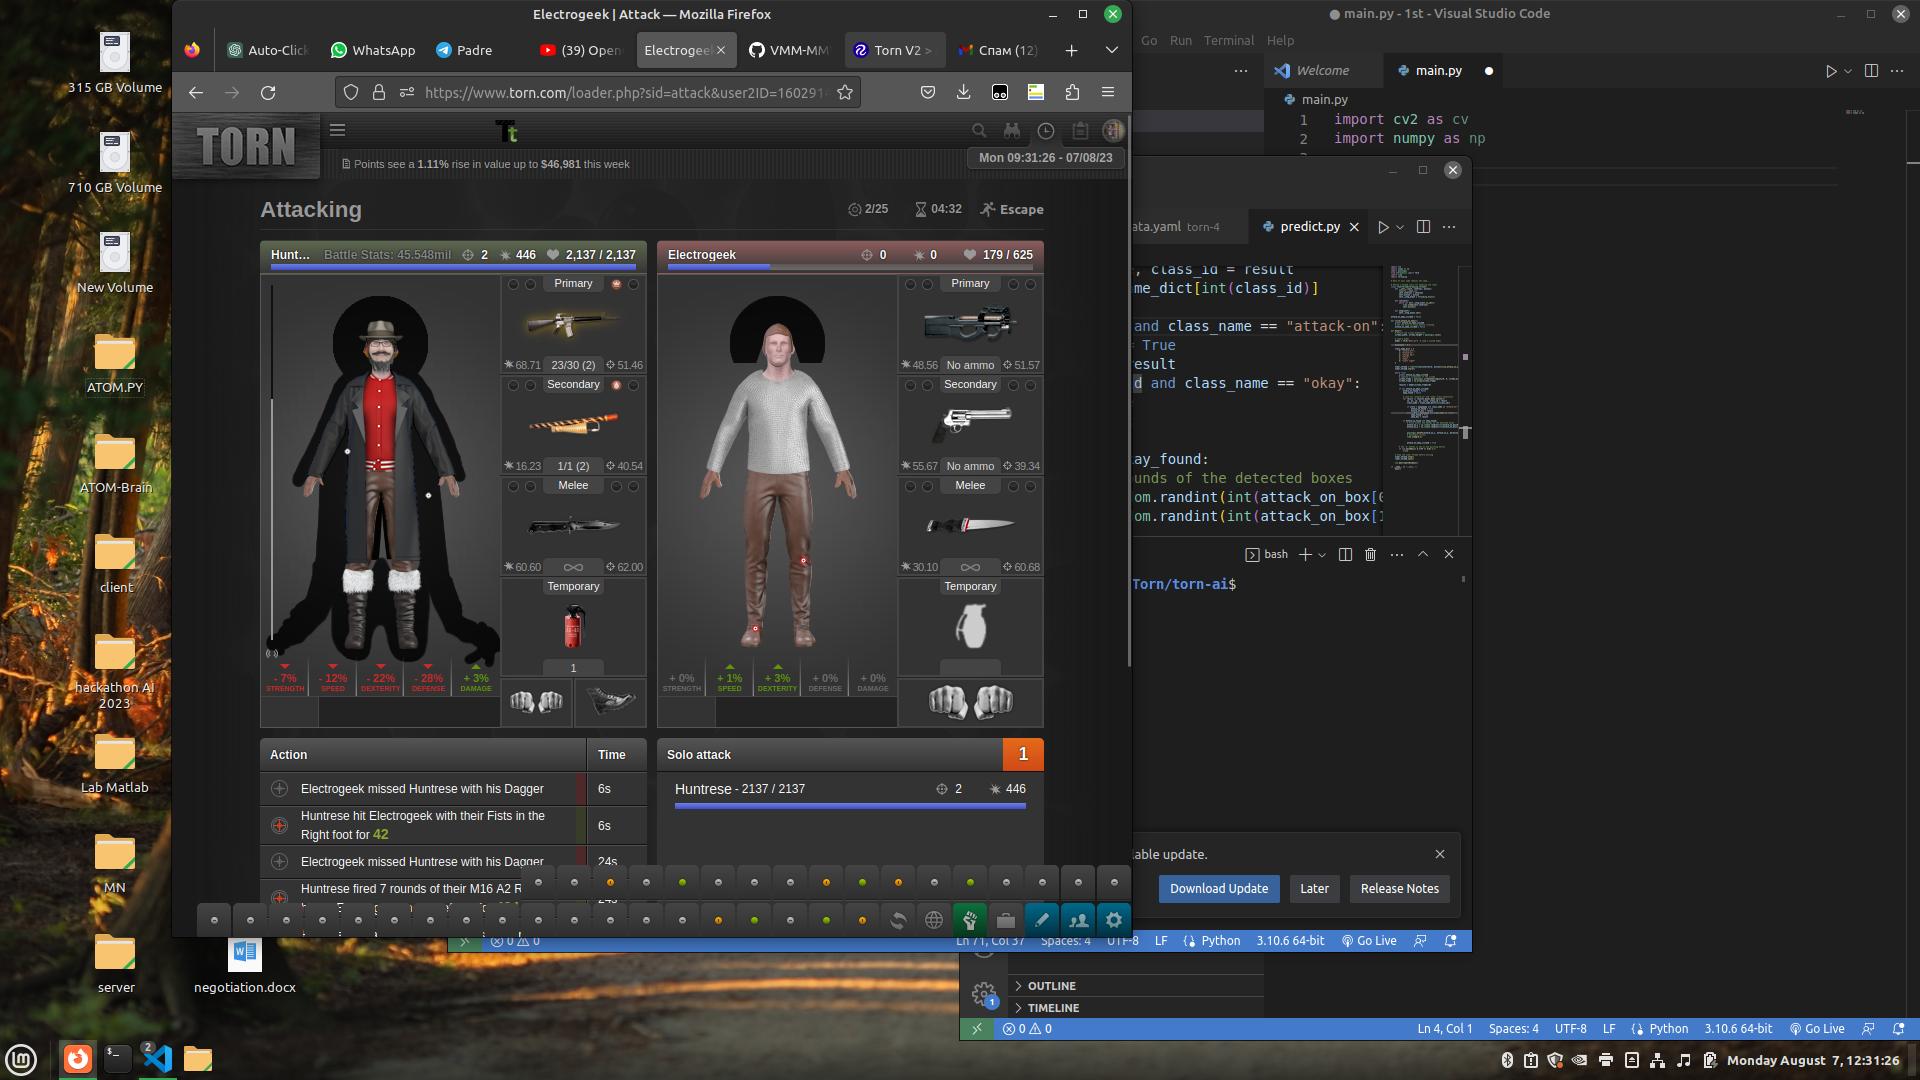Switch to Torn V2 Firefox tab
The width and height of the screenshot is (1920, 1080).
[x=893, y=50]
